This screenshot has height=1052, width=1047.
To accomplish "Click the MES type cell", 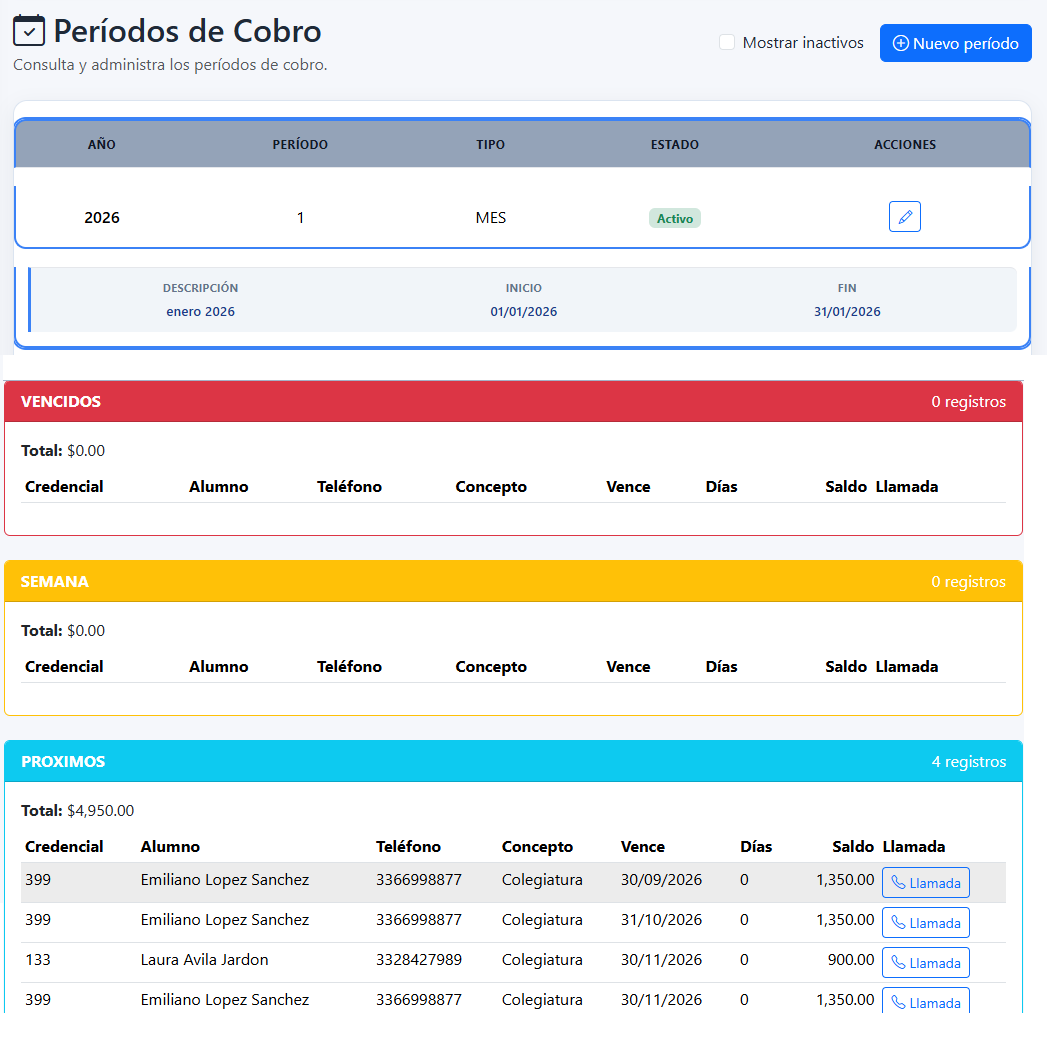I will [x=490, y=217].
